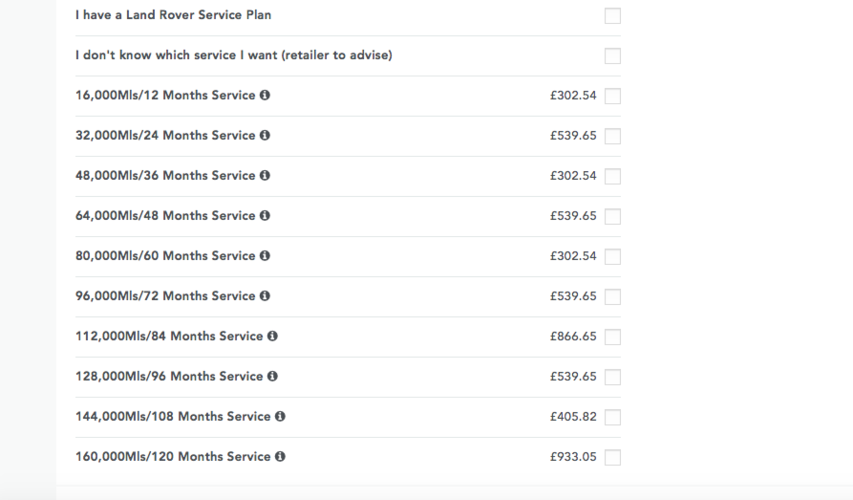The width and height of the screenshot is (853, 500).
Task: Show info for 32,000Mls/24 Months Service
Action: point(265,135)
